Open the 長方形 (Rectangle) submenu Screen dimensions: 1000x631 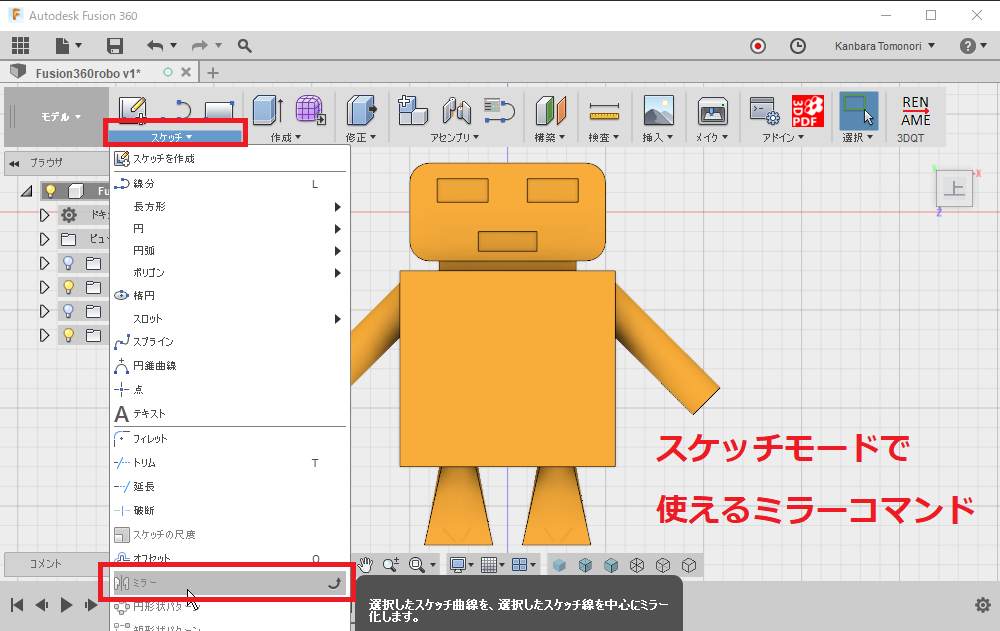(230, 207)
